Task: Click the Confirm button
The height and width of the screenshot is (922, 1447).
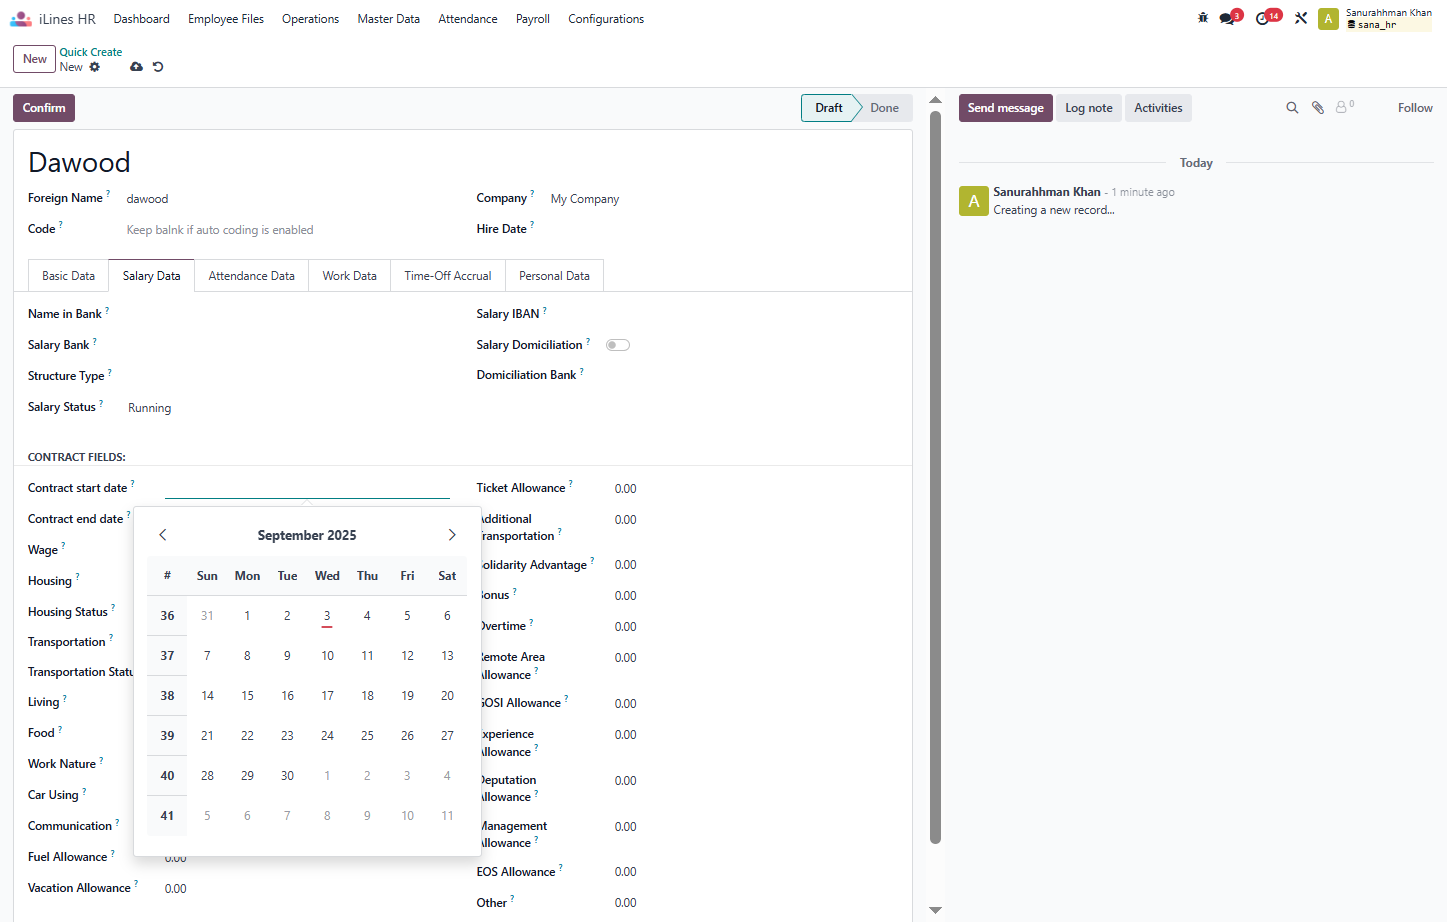Action: 44,108
